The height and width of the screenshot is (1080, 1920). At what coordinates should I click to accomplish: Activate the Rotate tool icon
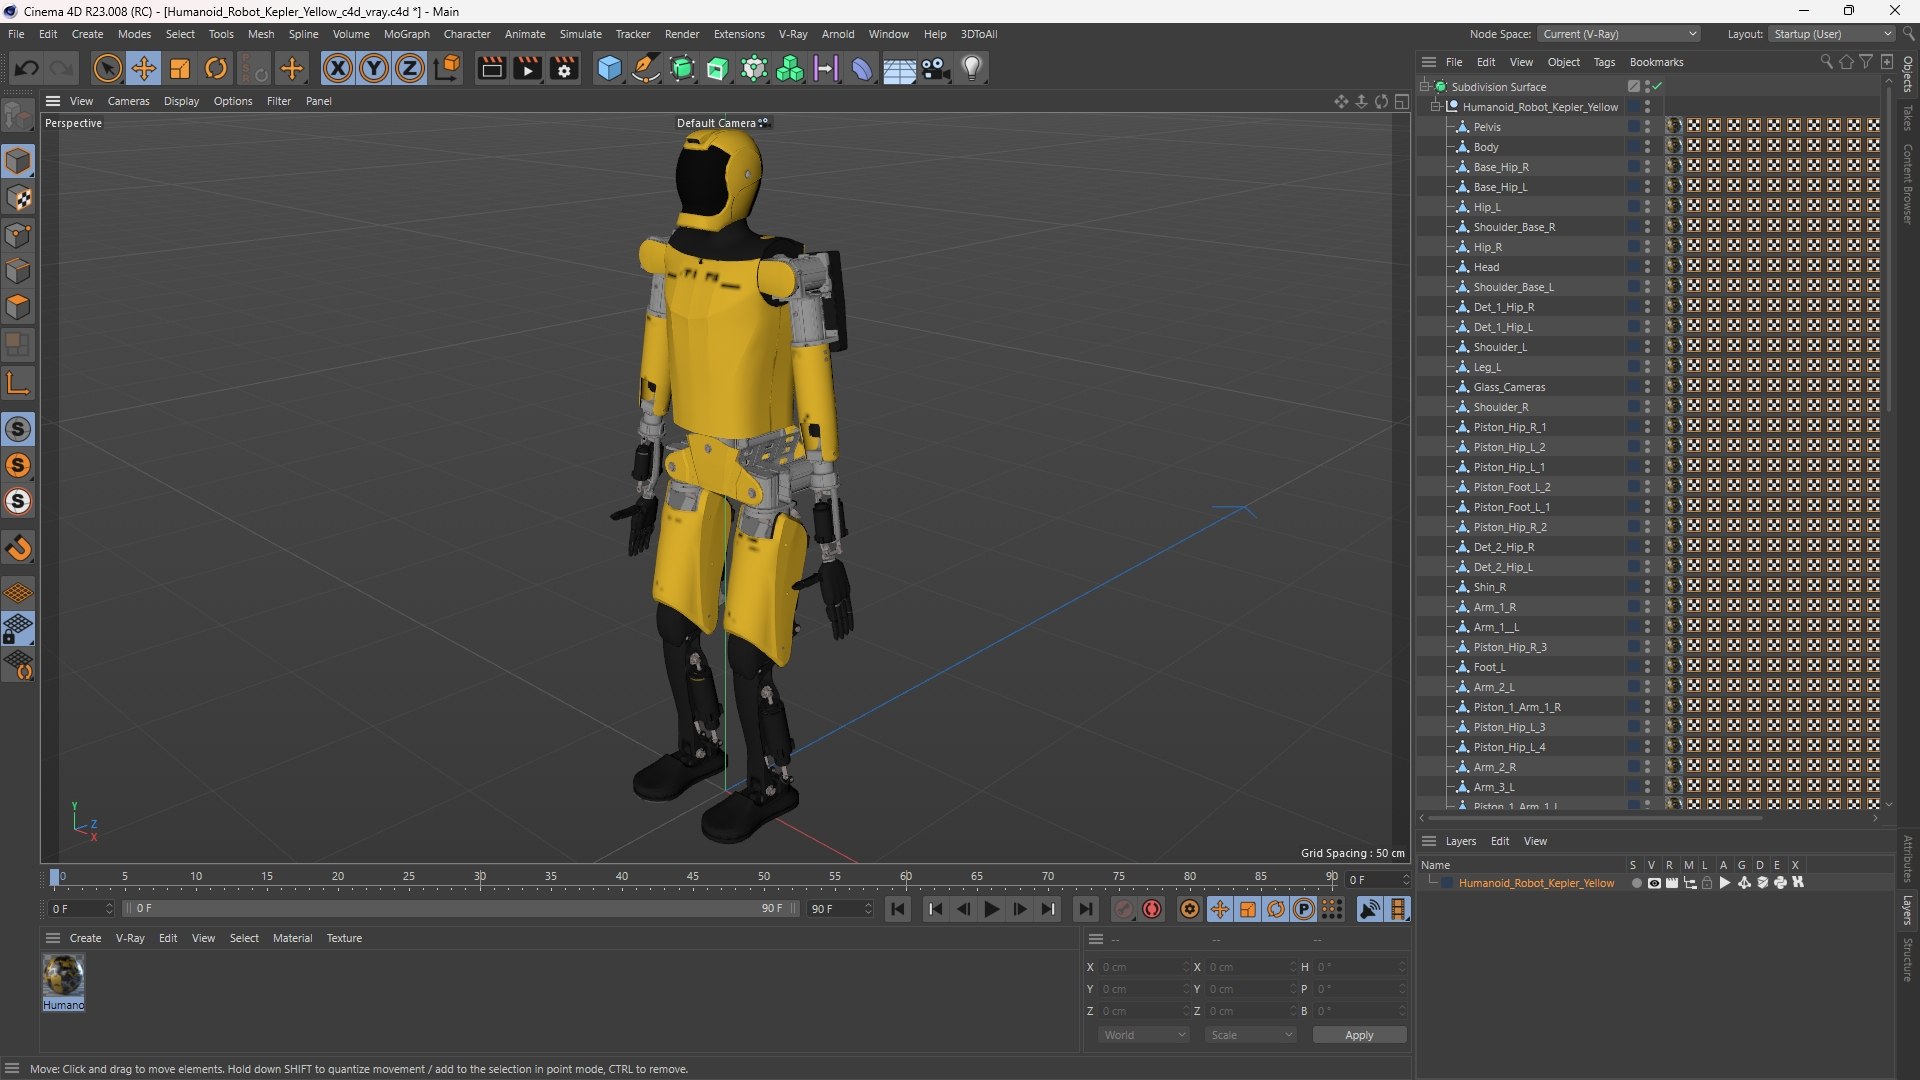[216, 68]
